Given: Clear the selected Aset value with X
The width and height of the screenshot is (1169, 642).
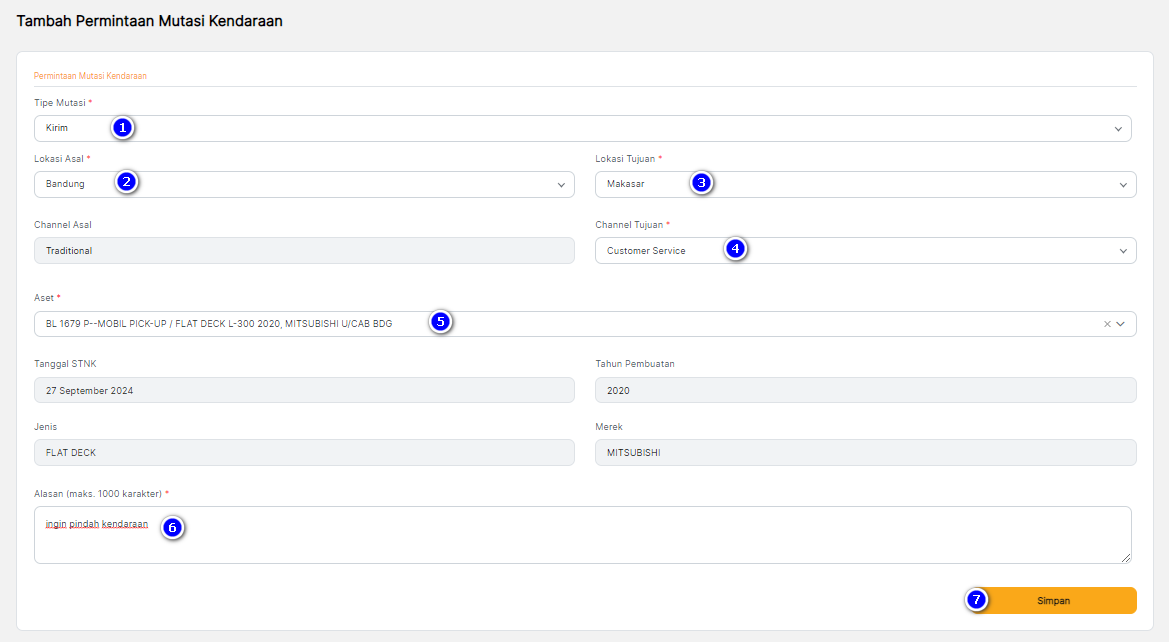Looking at the screenshot, I should coord(1107,324).
